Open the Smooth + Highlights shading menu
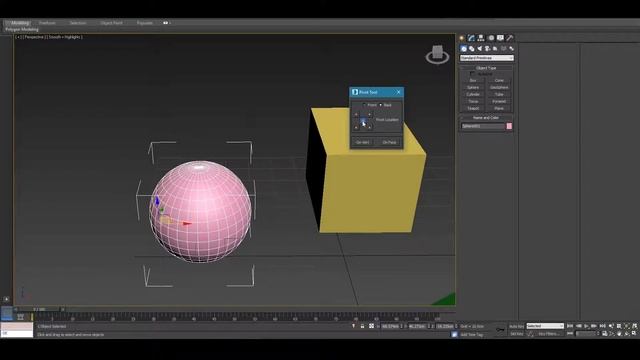Image resolution: width=640 pixels, height=360 pixels. click(x=66, y=37)
